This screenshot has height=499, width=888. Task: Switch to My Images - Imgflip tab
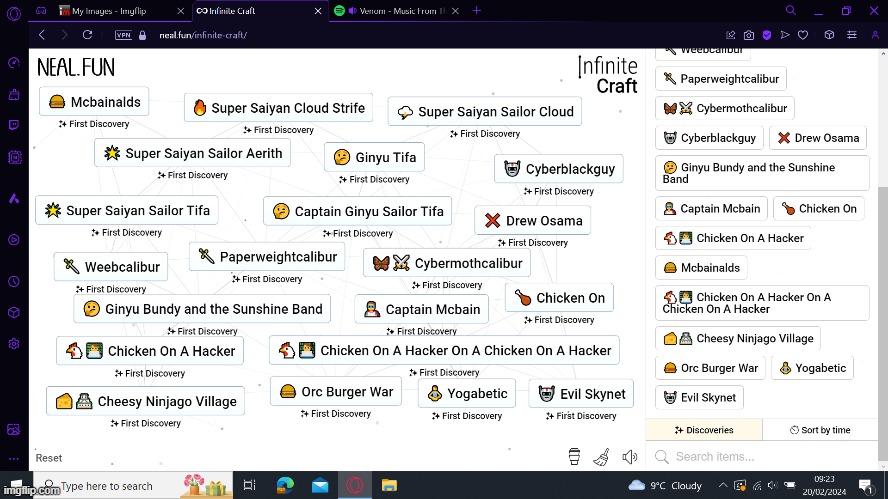109,11
